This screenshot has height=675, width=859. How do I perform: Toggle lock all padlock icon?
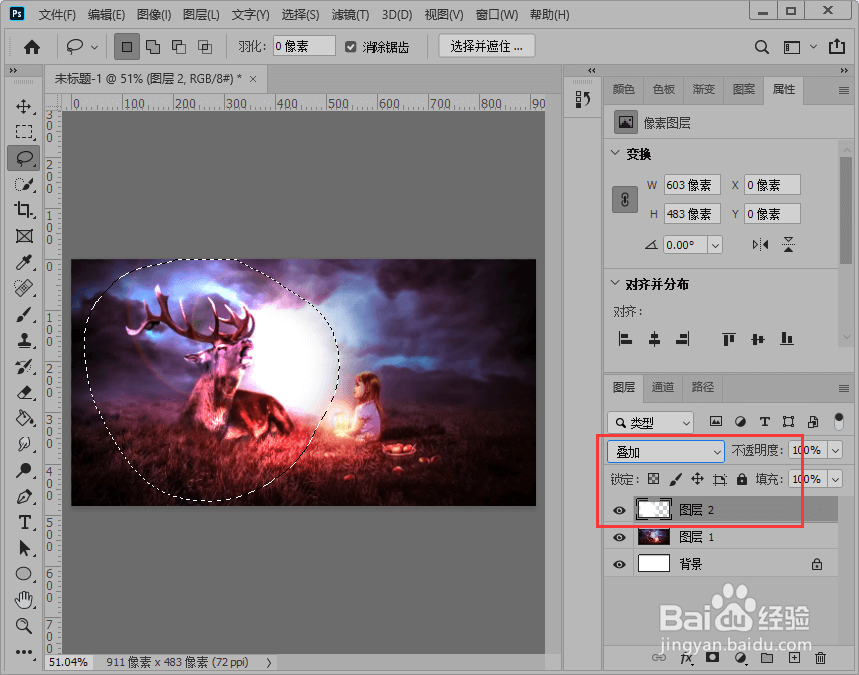[742, 479]
